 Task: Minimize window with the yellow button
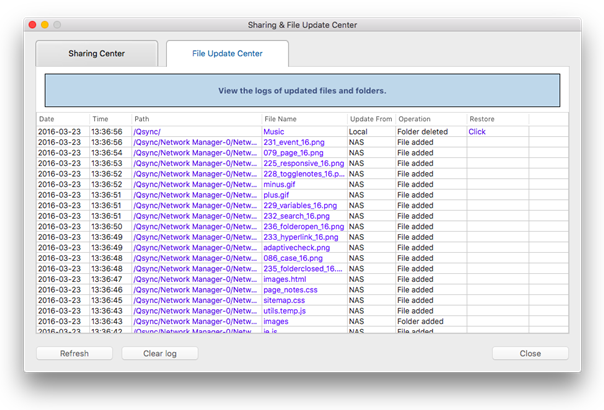click(45, 25)
